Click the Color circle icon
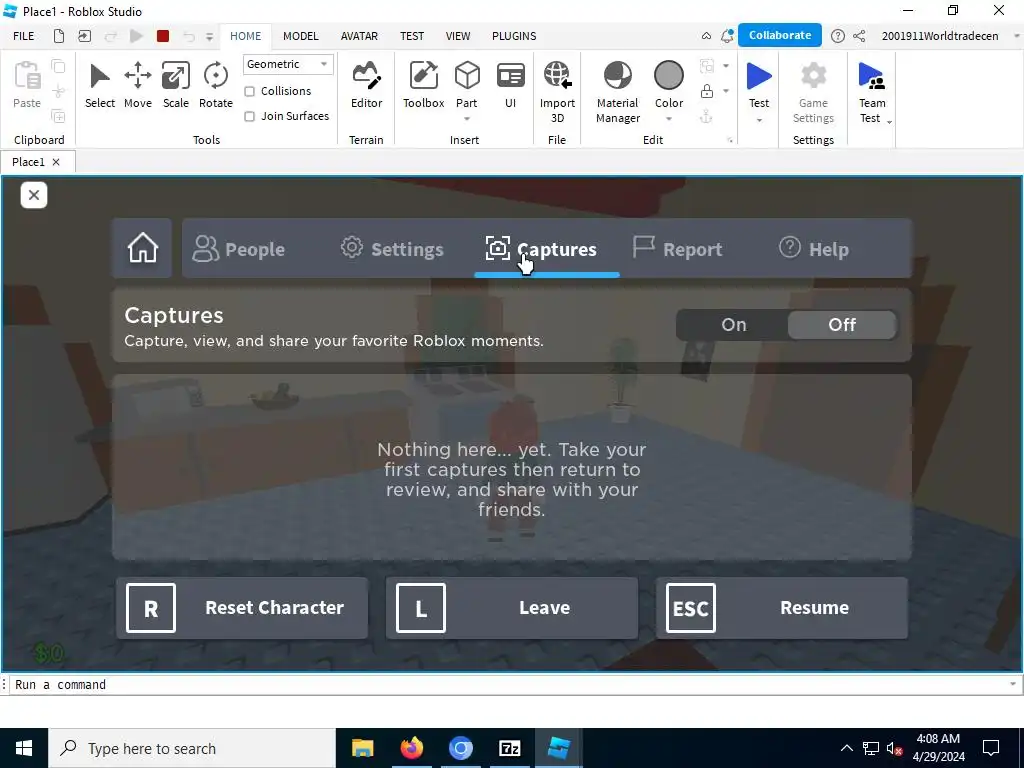 tap(669, 76)
